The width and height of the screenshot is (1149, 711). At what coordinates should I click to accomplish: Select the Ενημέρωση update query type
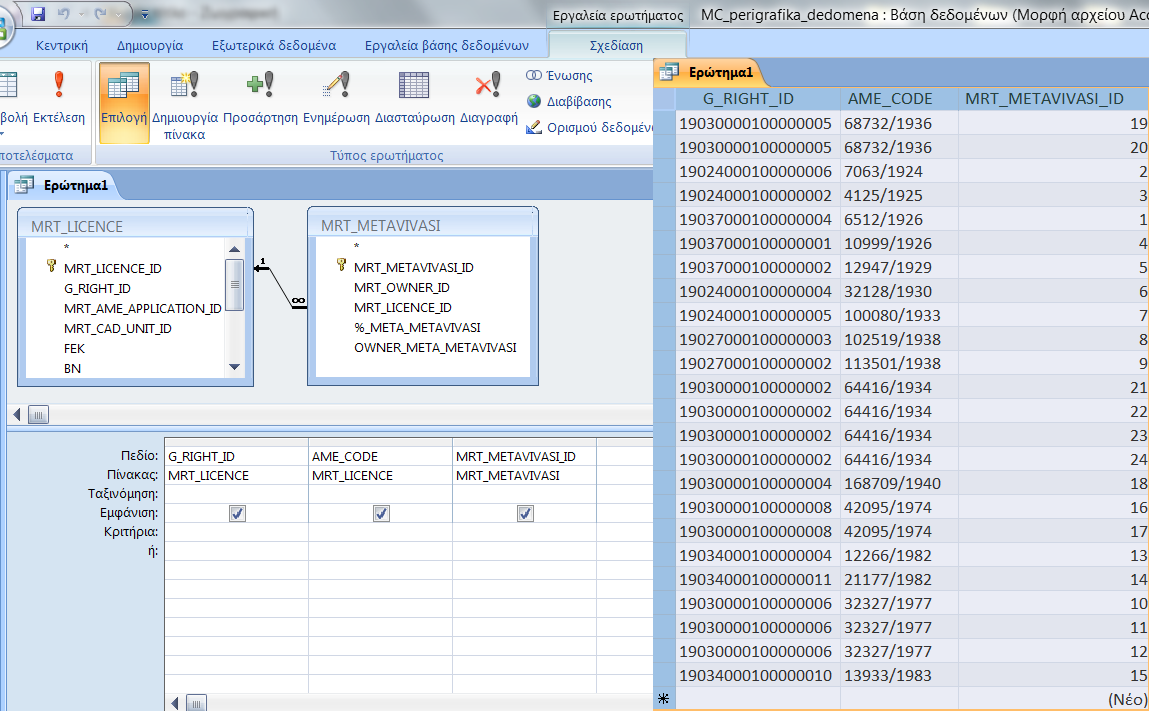(336, 98)
